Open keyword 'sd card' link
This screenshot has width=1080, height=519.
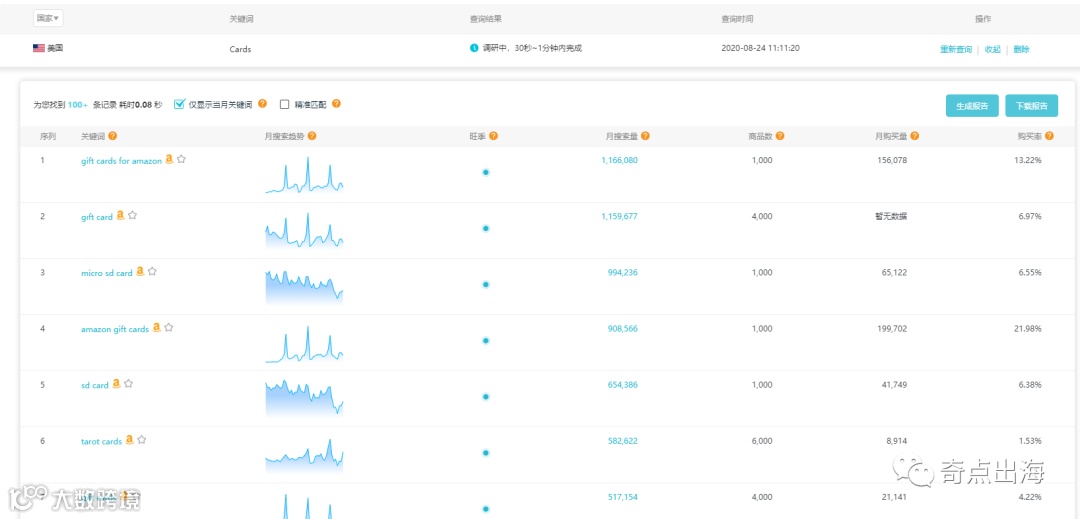[94, 385]
